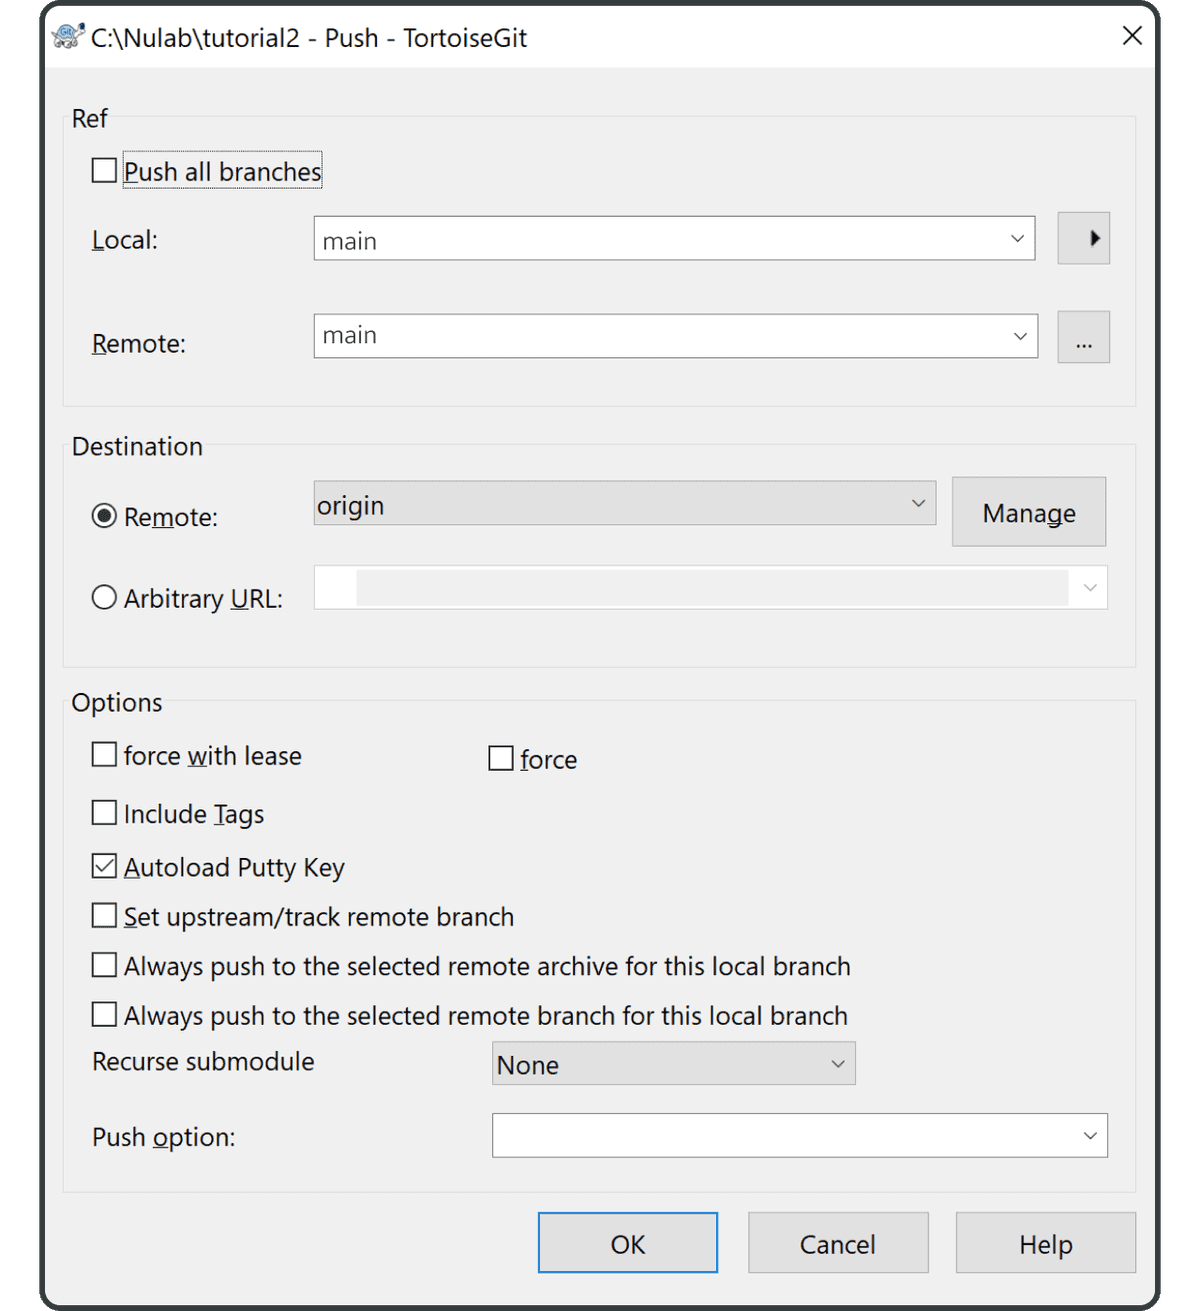The image size is (1200, 1311).
Task: Open the Local branch dropdown
Action: click(x=1017, y=238)
